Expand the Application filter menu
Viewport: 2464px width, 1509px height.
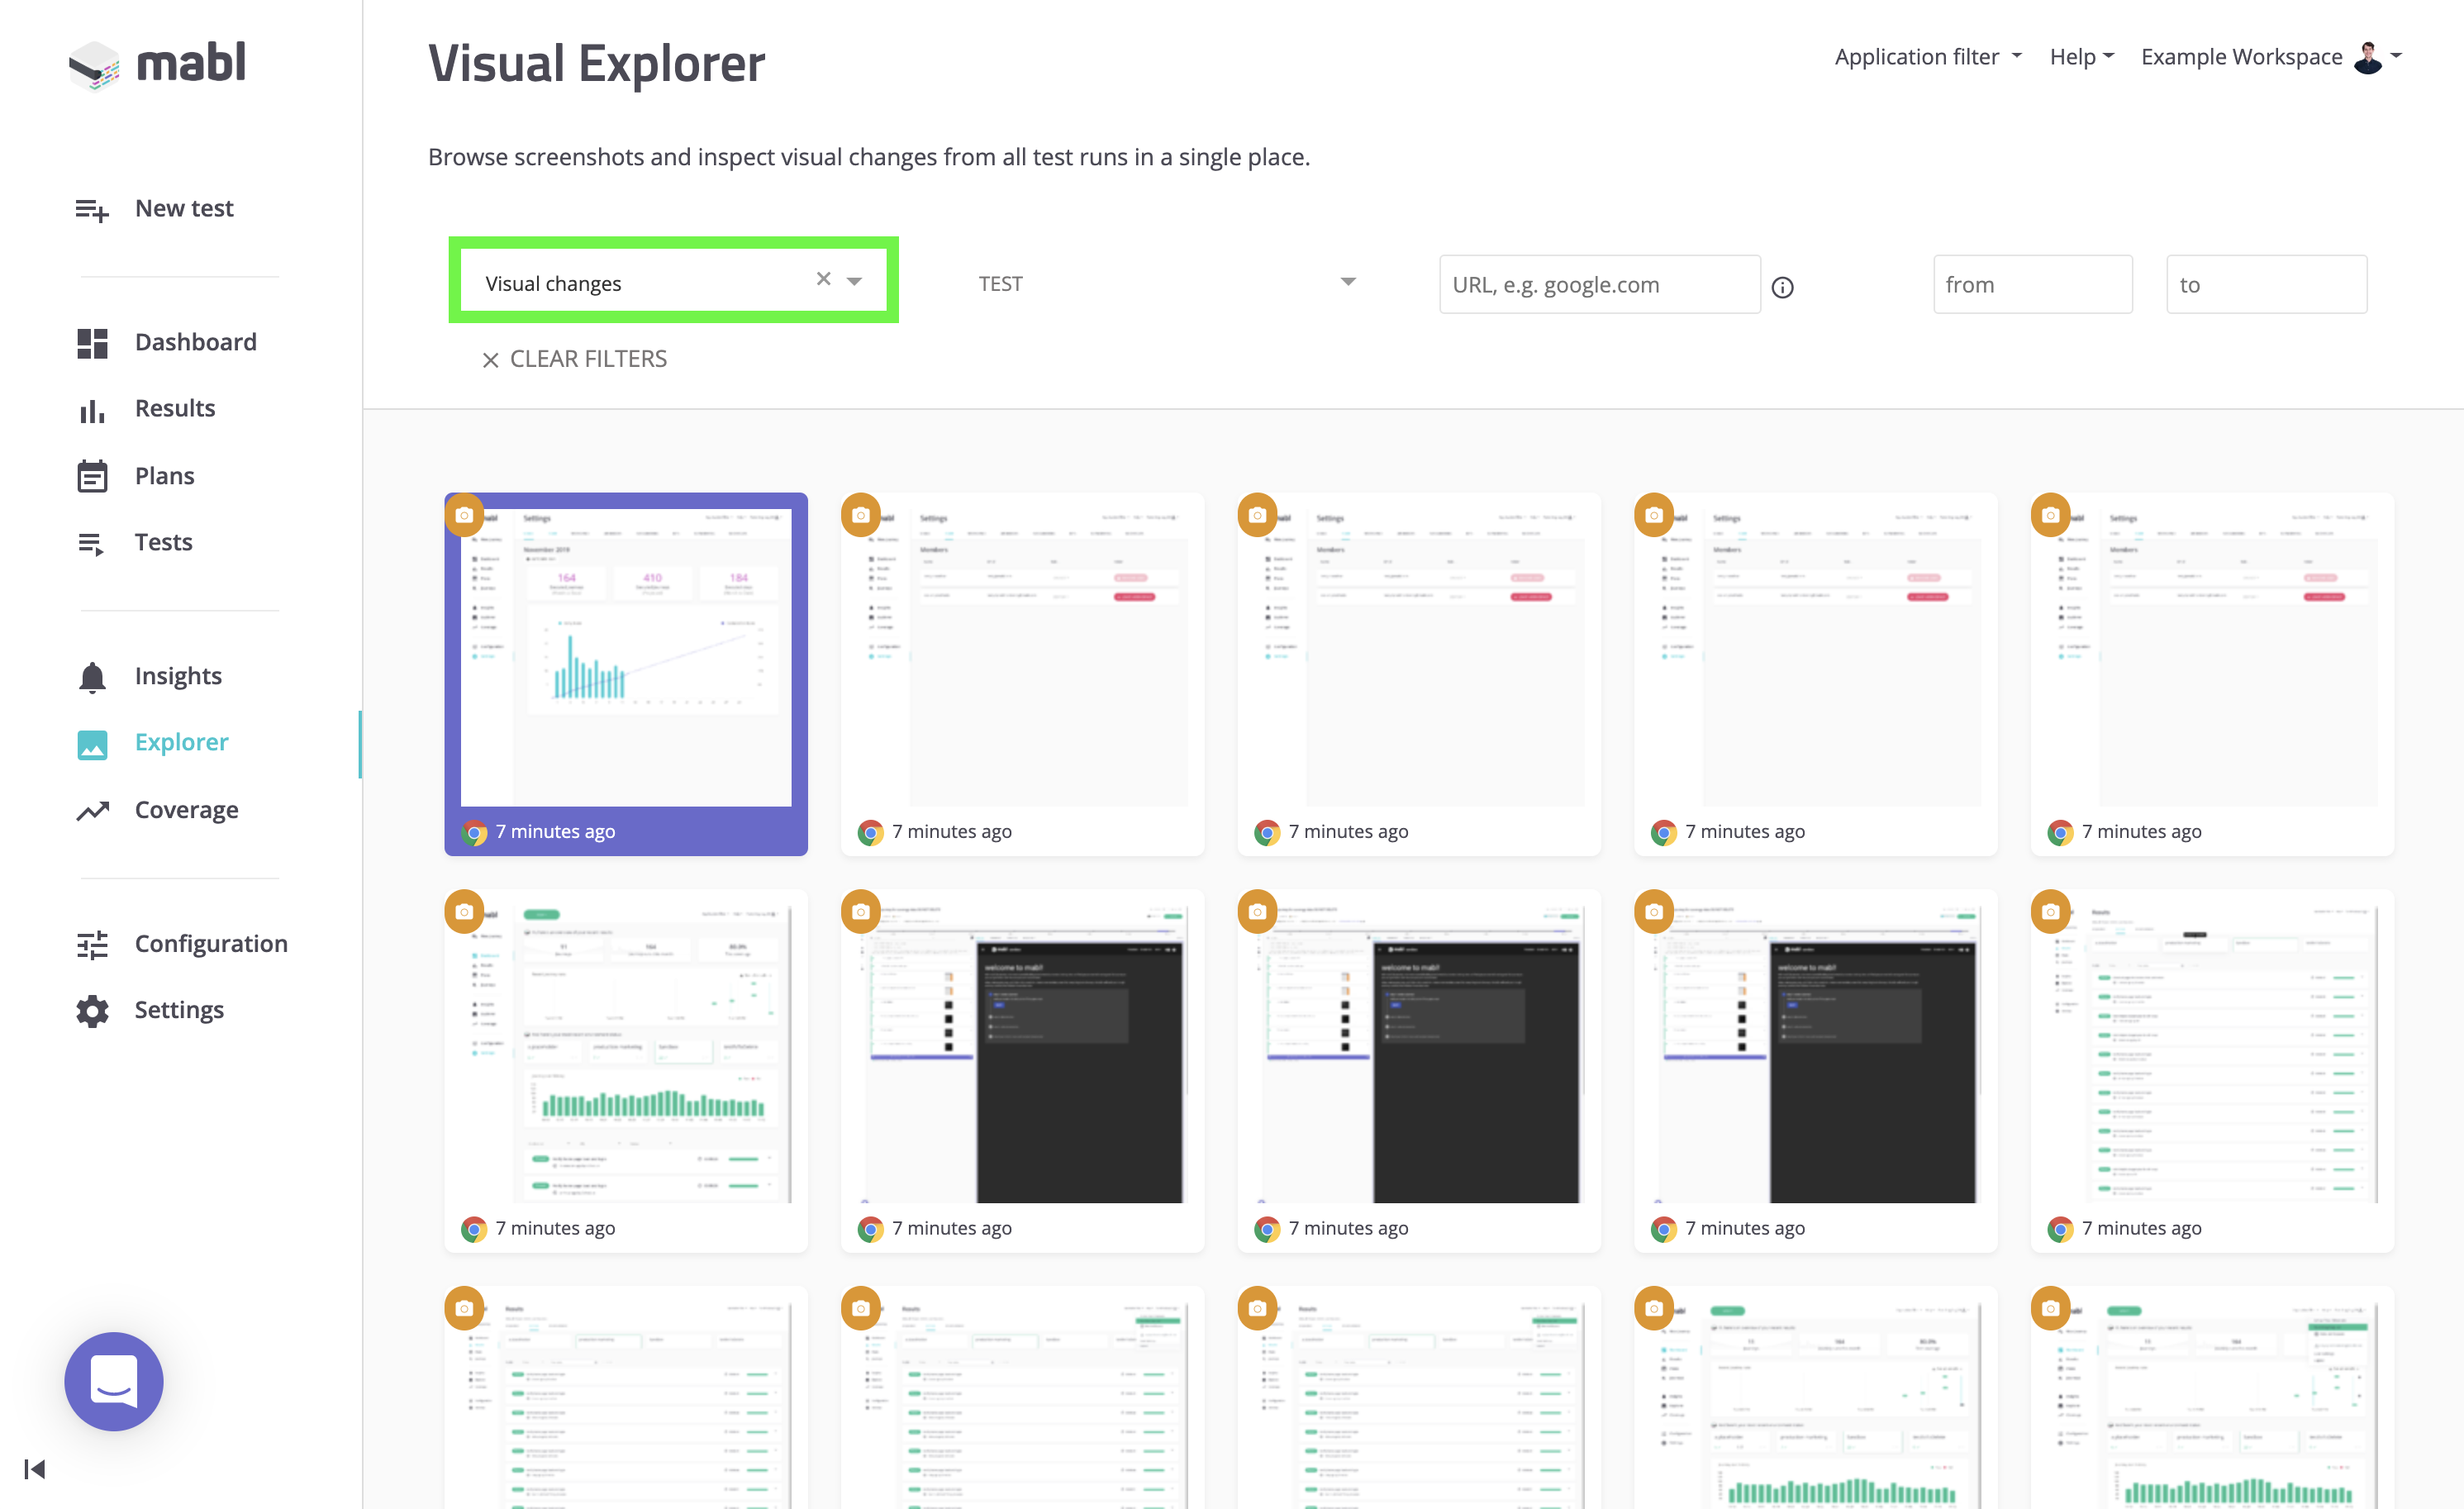(1927, 57)
